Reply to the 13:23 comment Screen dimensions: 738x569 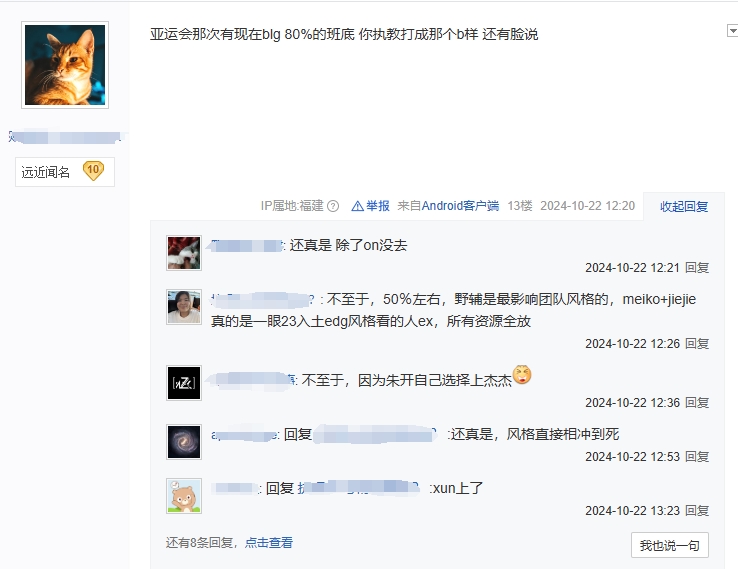click(697, 511)
